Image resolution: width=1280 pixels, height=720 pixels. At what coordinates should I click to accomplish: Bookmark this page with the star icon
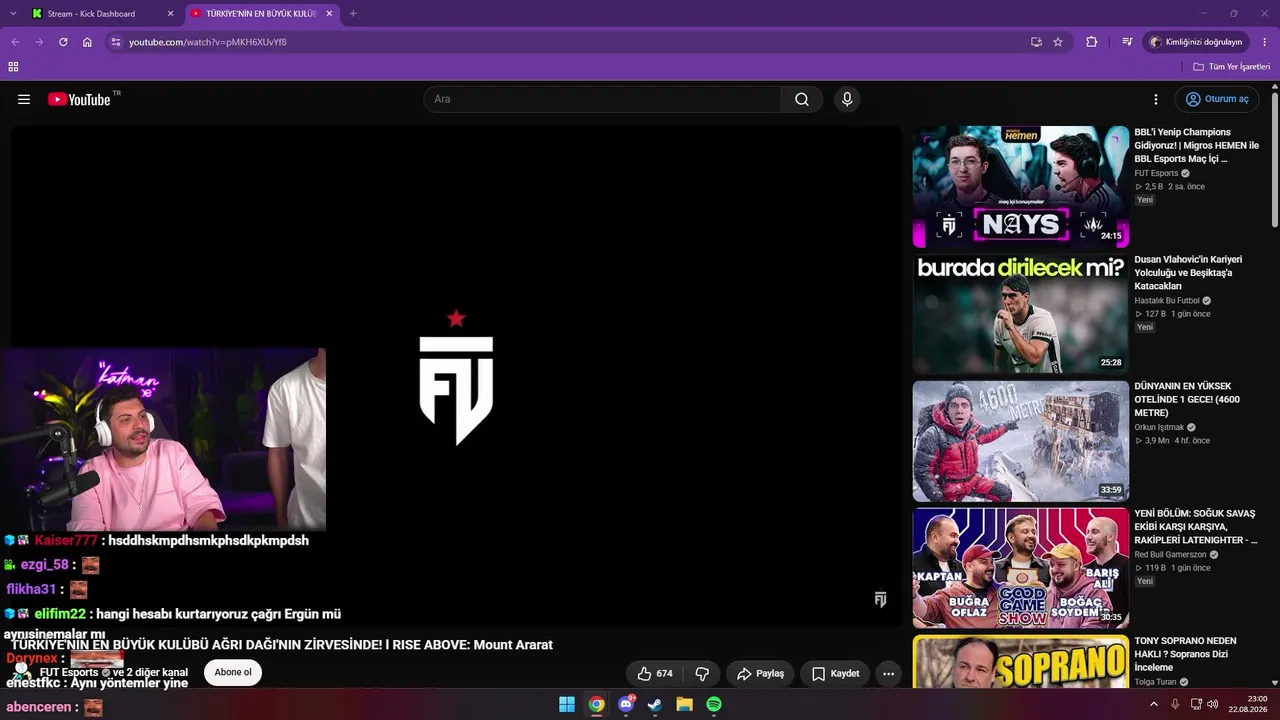click(x=1058, y=42)
